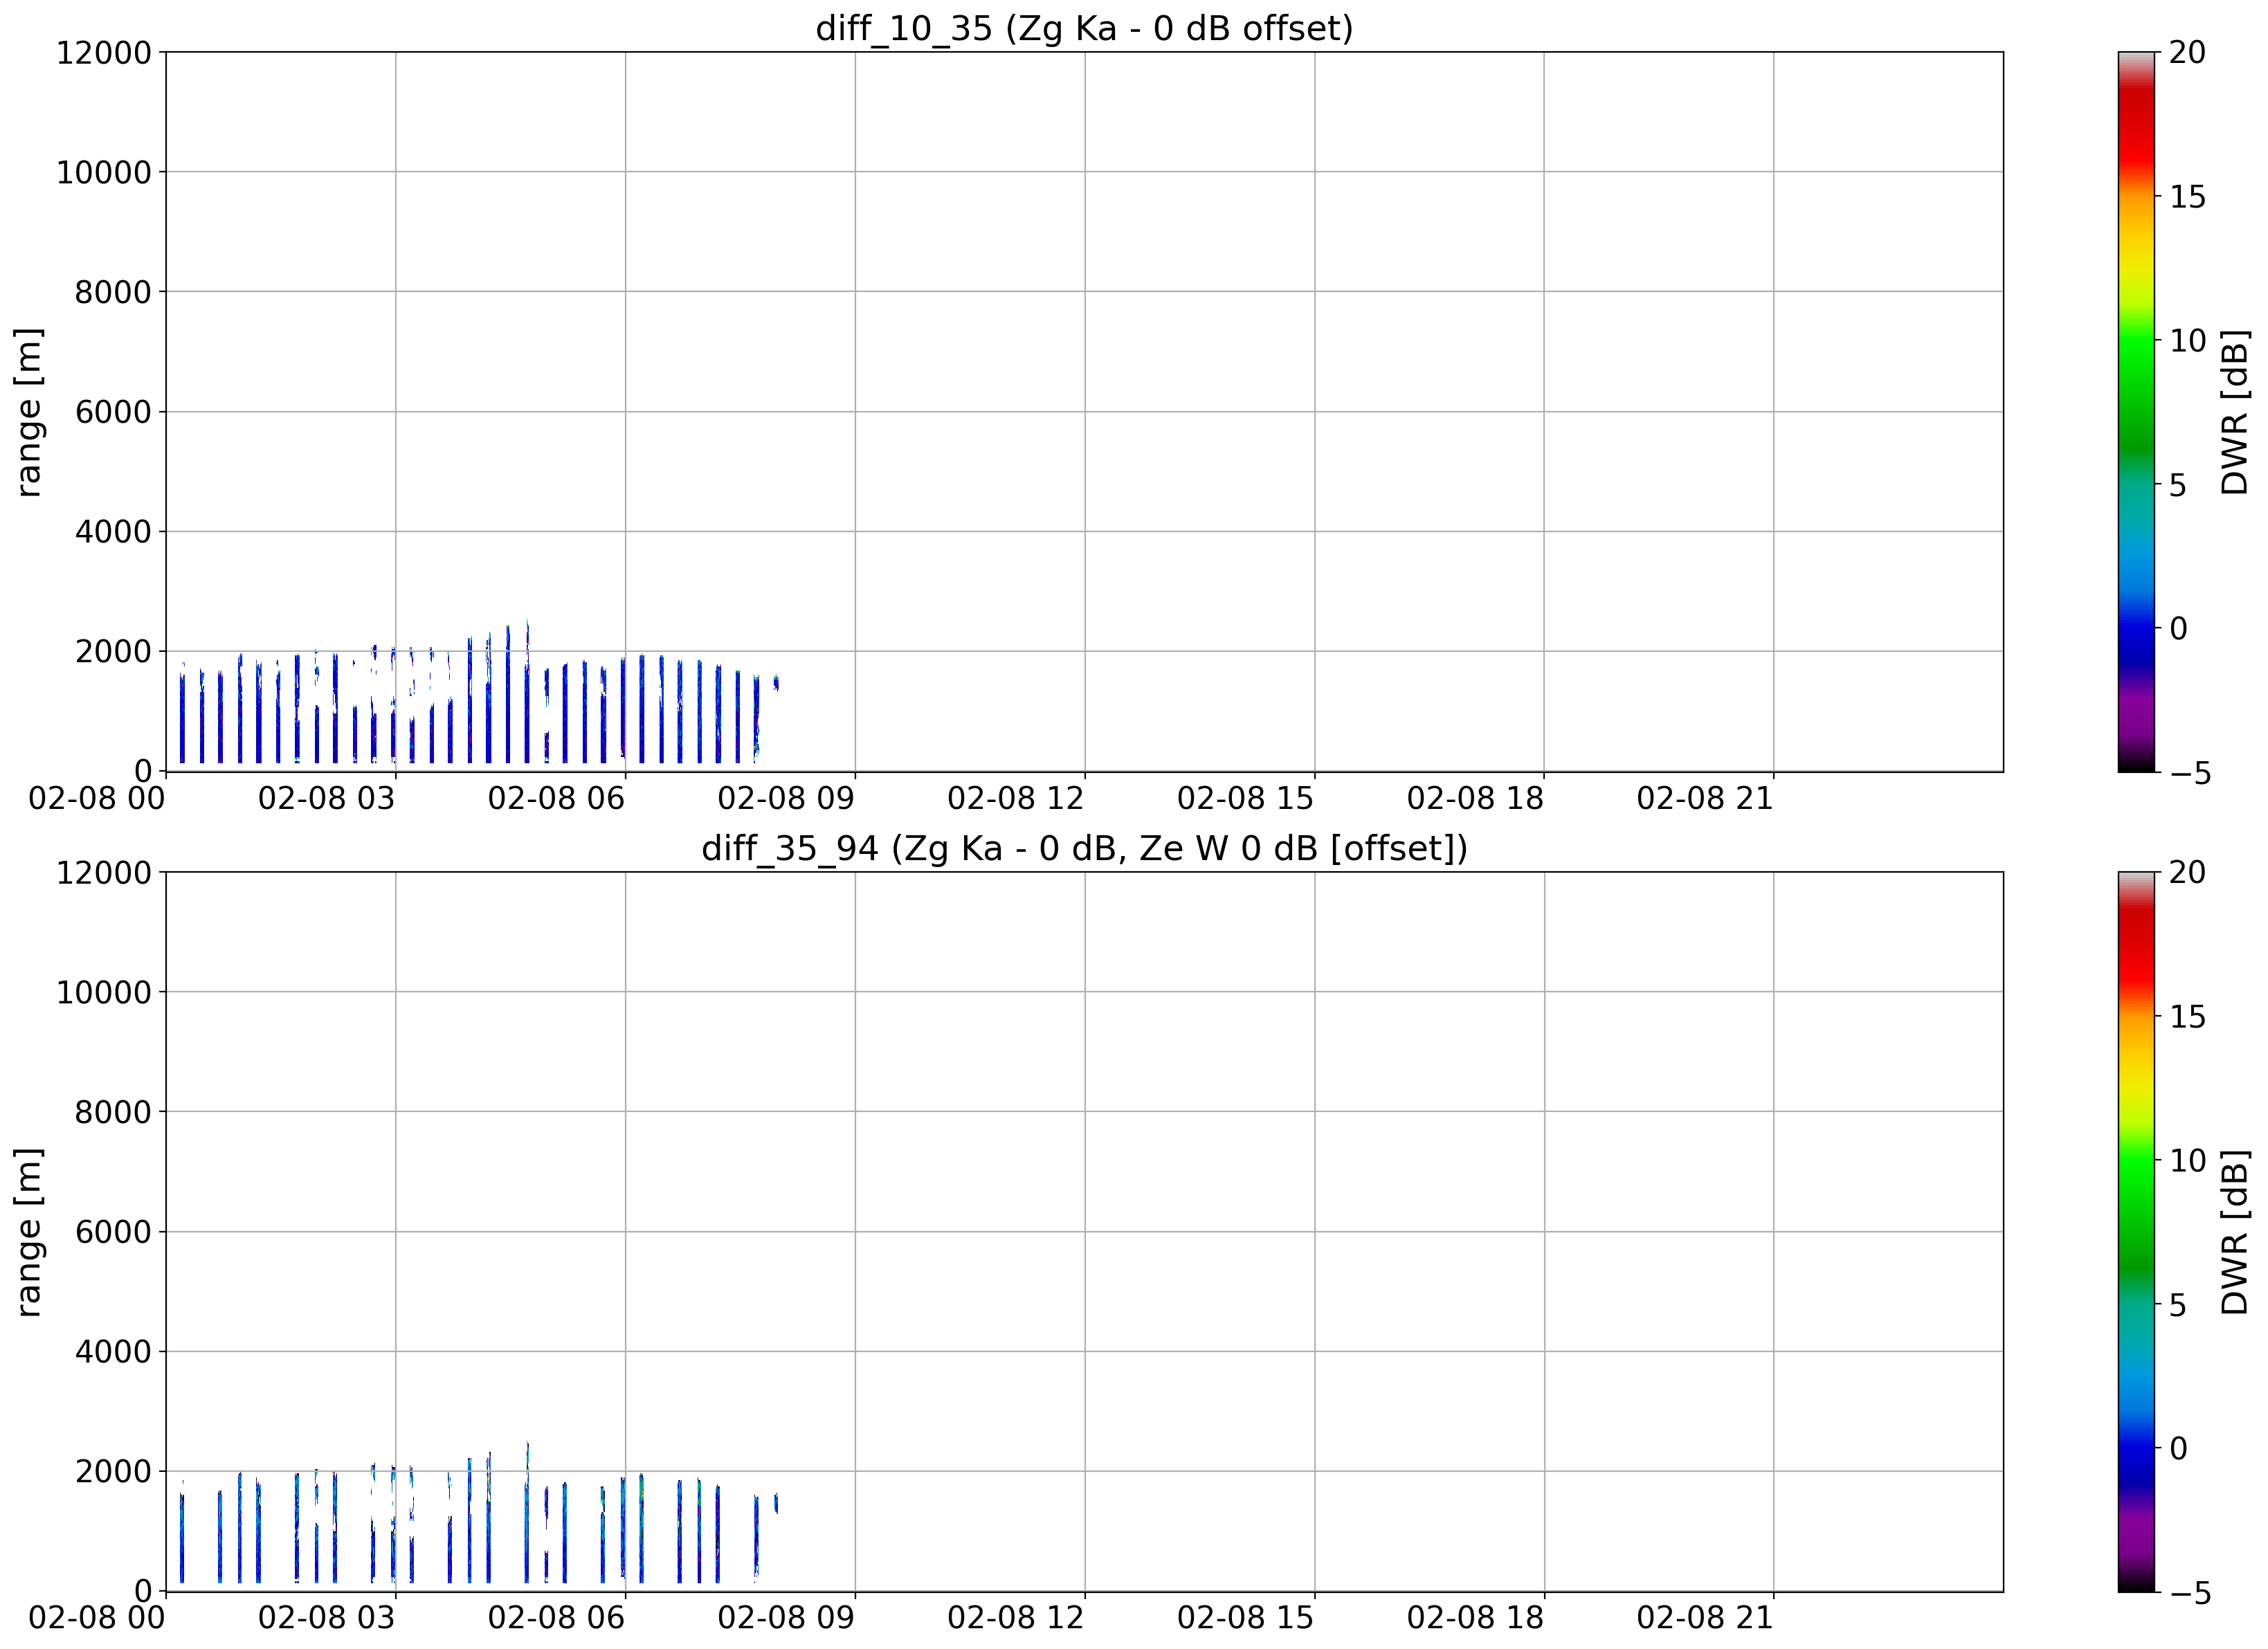
Task: Click the bottom plot's y-axis label 'range [m]'
Action: [x=28, y=1232]
